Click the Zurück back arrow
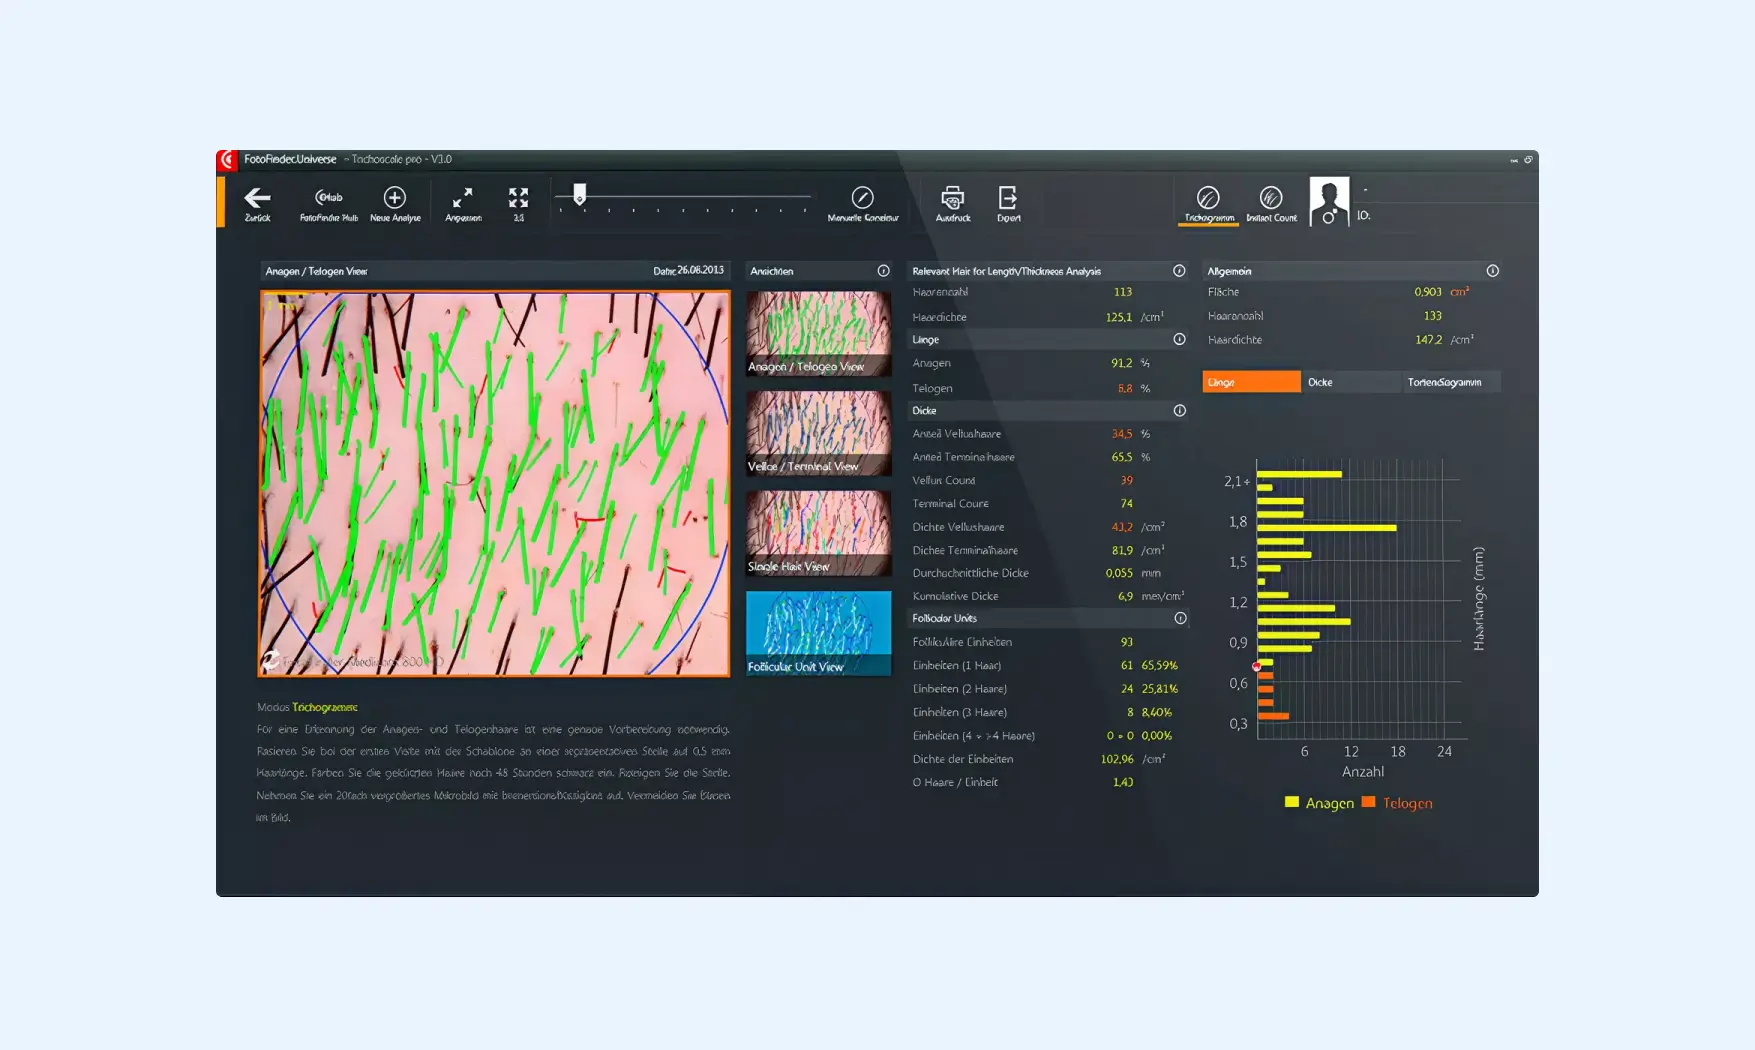 [x=257, y=201]
